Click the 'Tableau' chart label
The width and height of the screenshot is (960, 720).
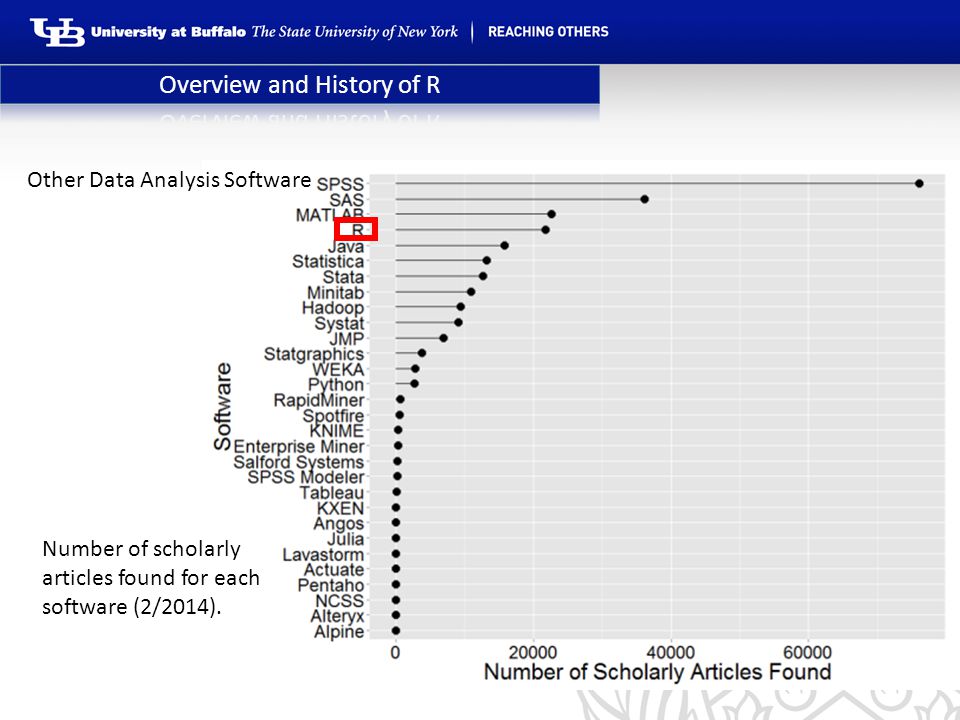332,493
